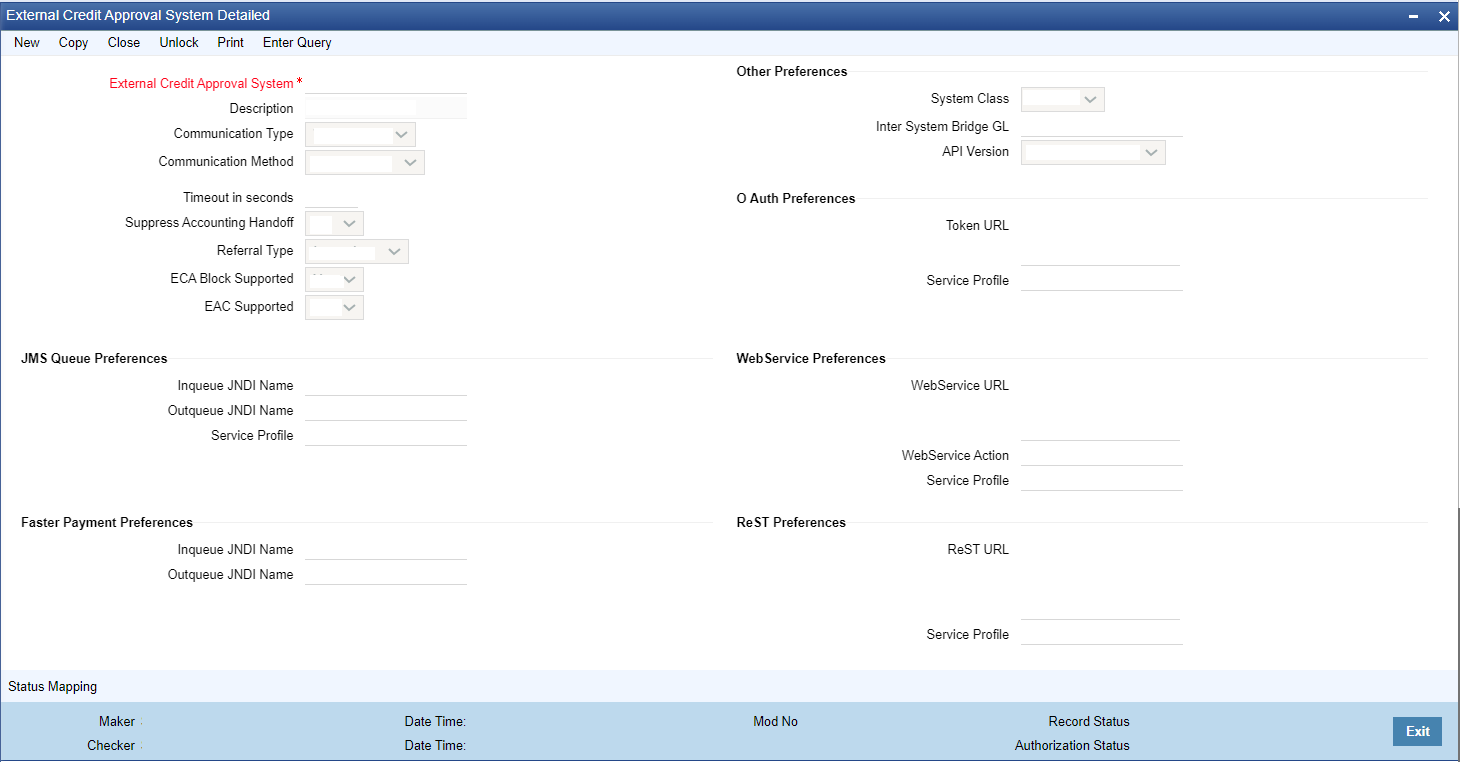1460x762 pixels.
Task: Click Service Profile field under O Auth Preferences
Action: pos(1102,280)
